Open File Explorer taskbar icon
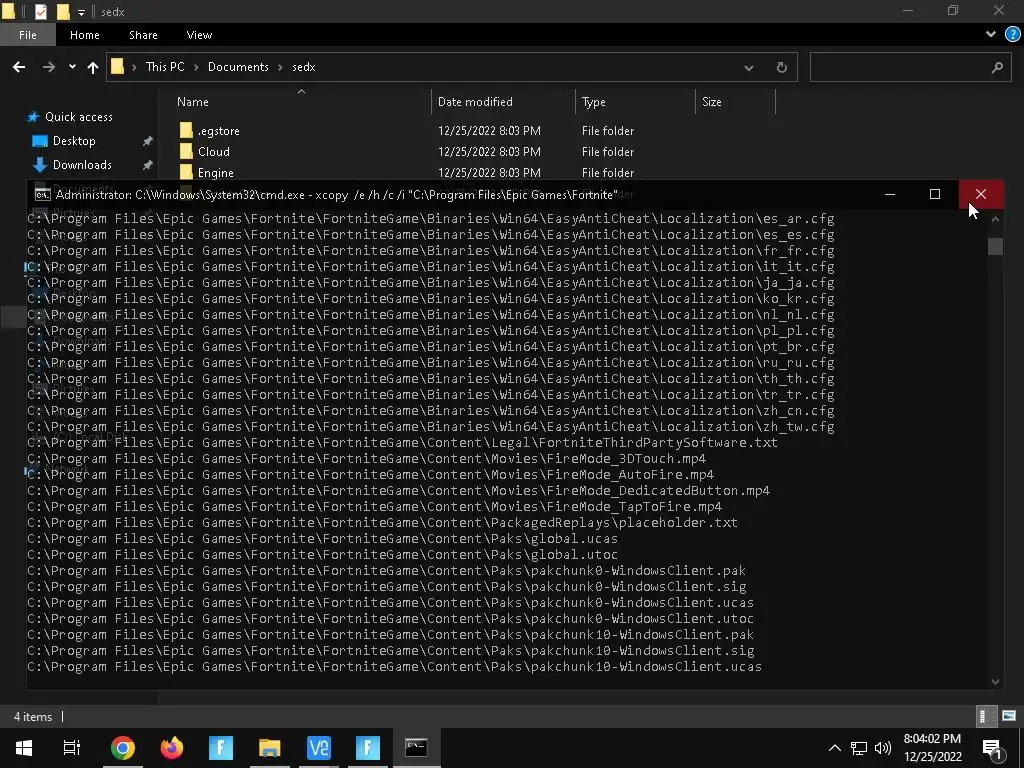Image resolution: width=1024 pixels, height=768 pixels. [x=269, y=748]
